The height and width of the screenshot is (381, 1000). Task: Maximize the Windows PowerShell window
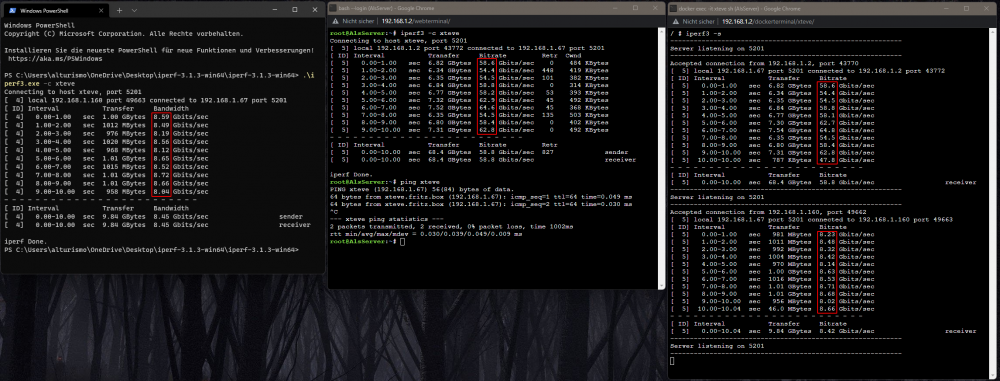click(295, 10)
